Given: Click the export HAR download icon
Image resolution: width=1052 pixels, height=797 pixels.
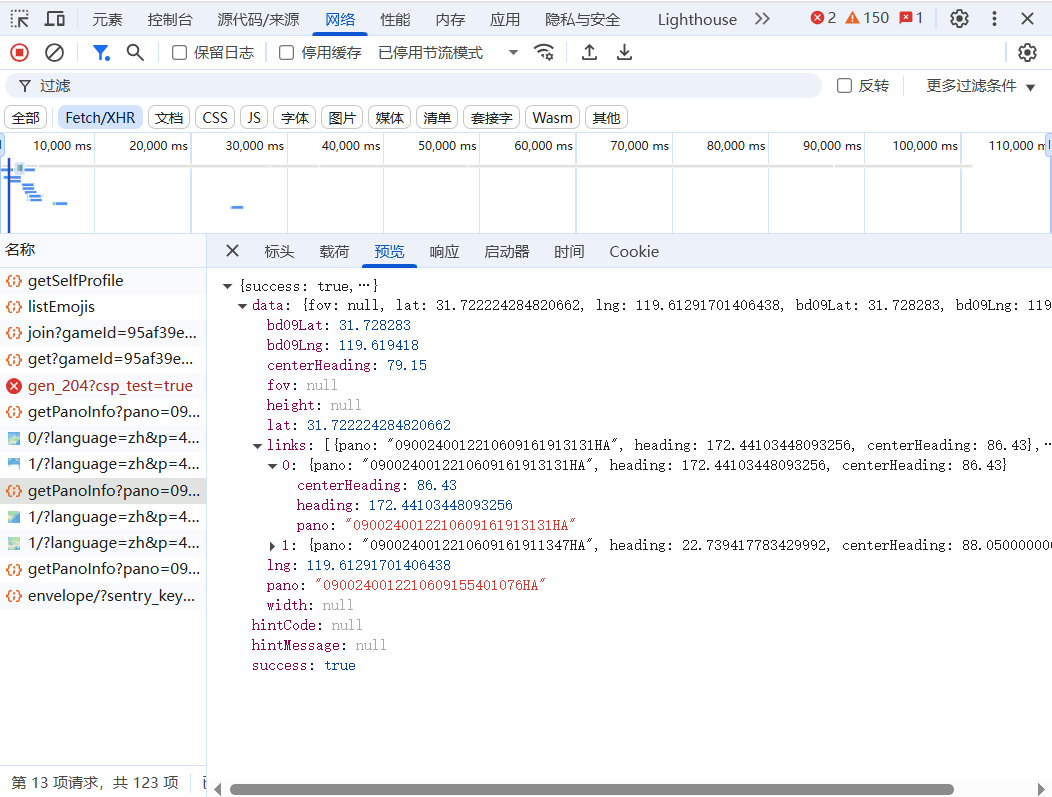Looking at the screenshot, I should pyautogui.click(x=625, y=53).
